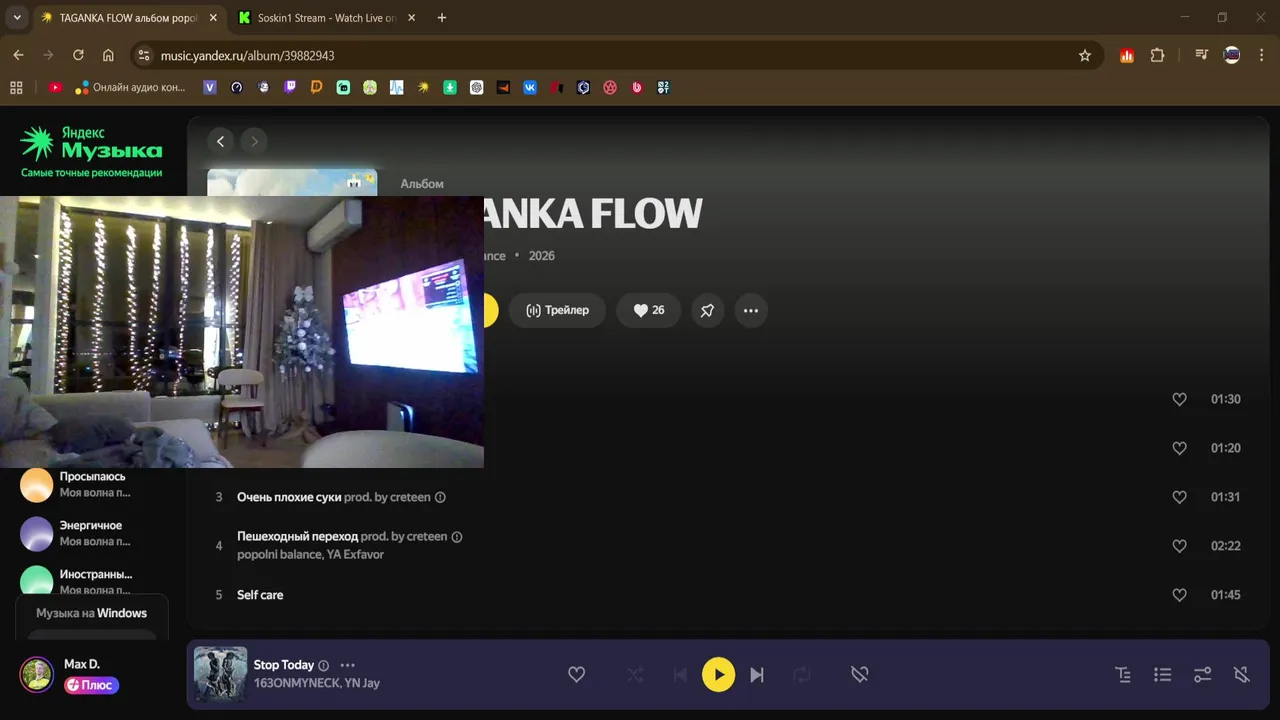
Task: Go to browser home page
Action: click(108, 56)
